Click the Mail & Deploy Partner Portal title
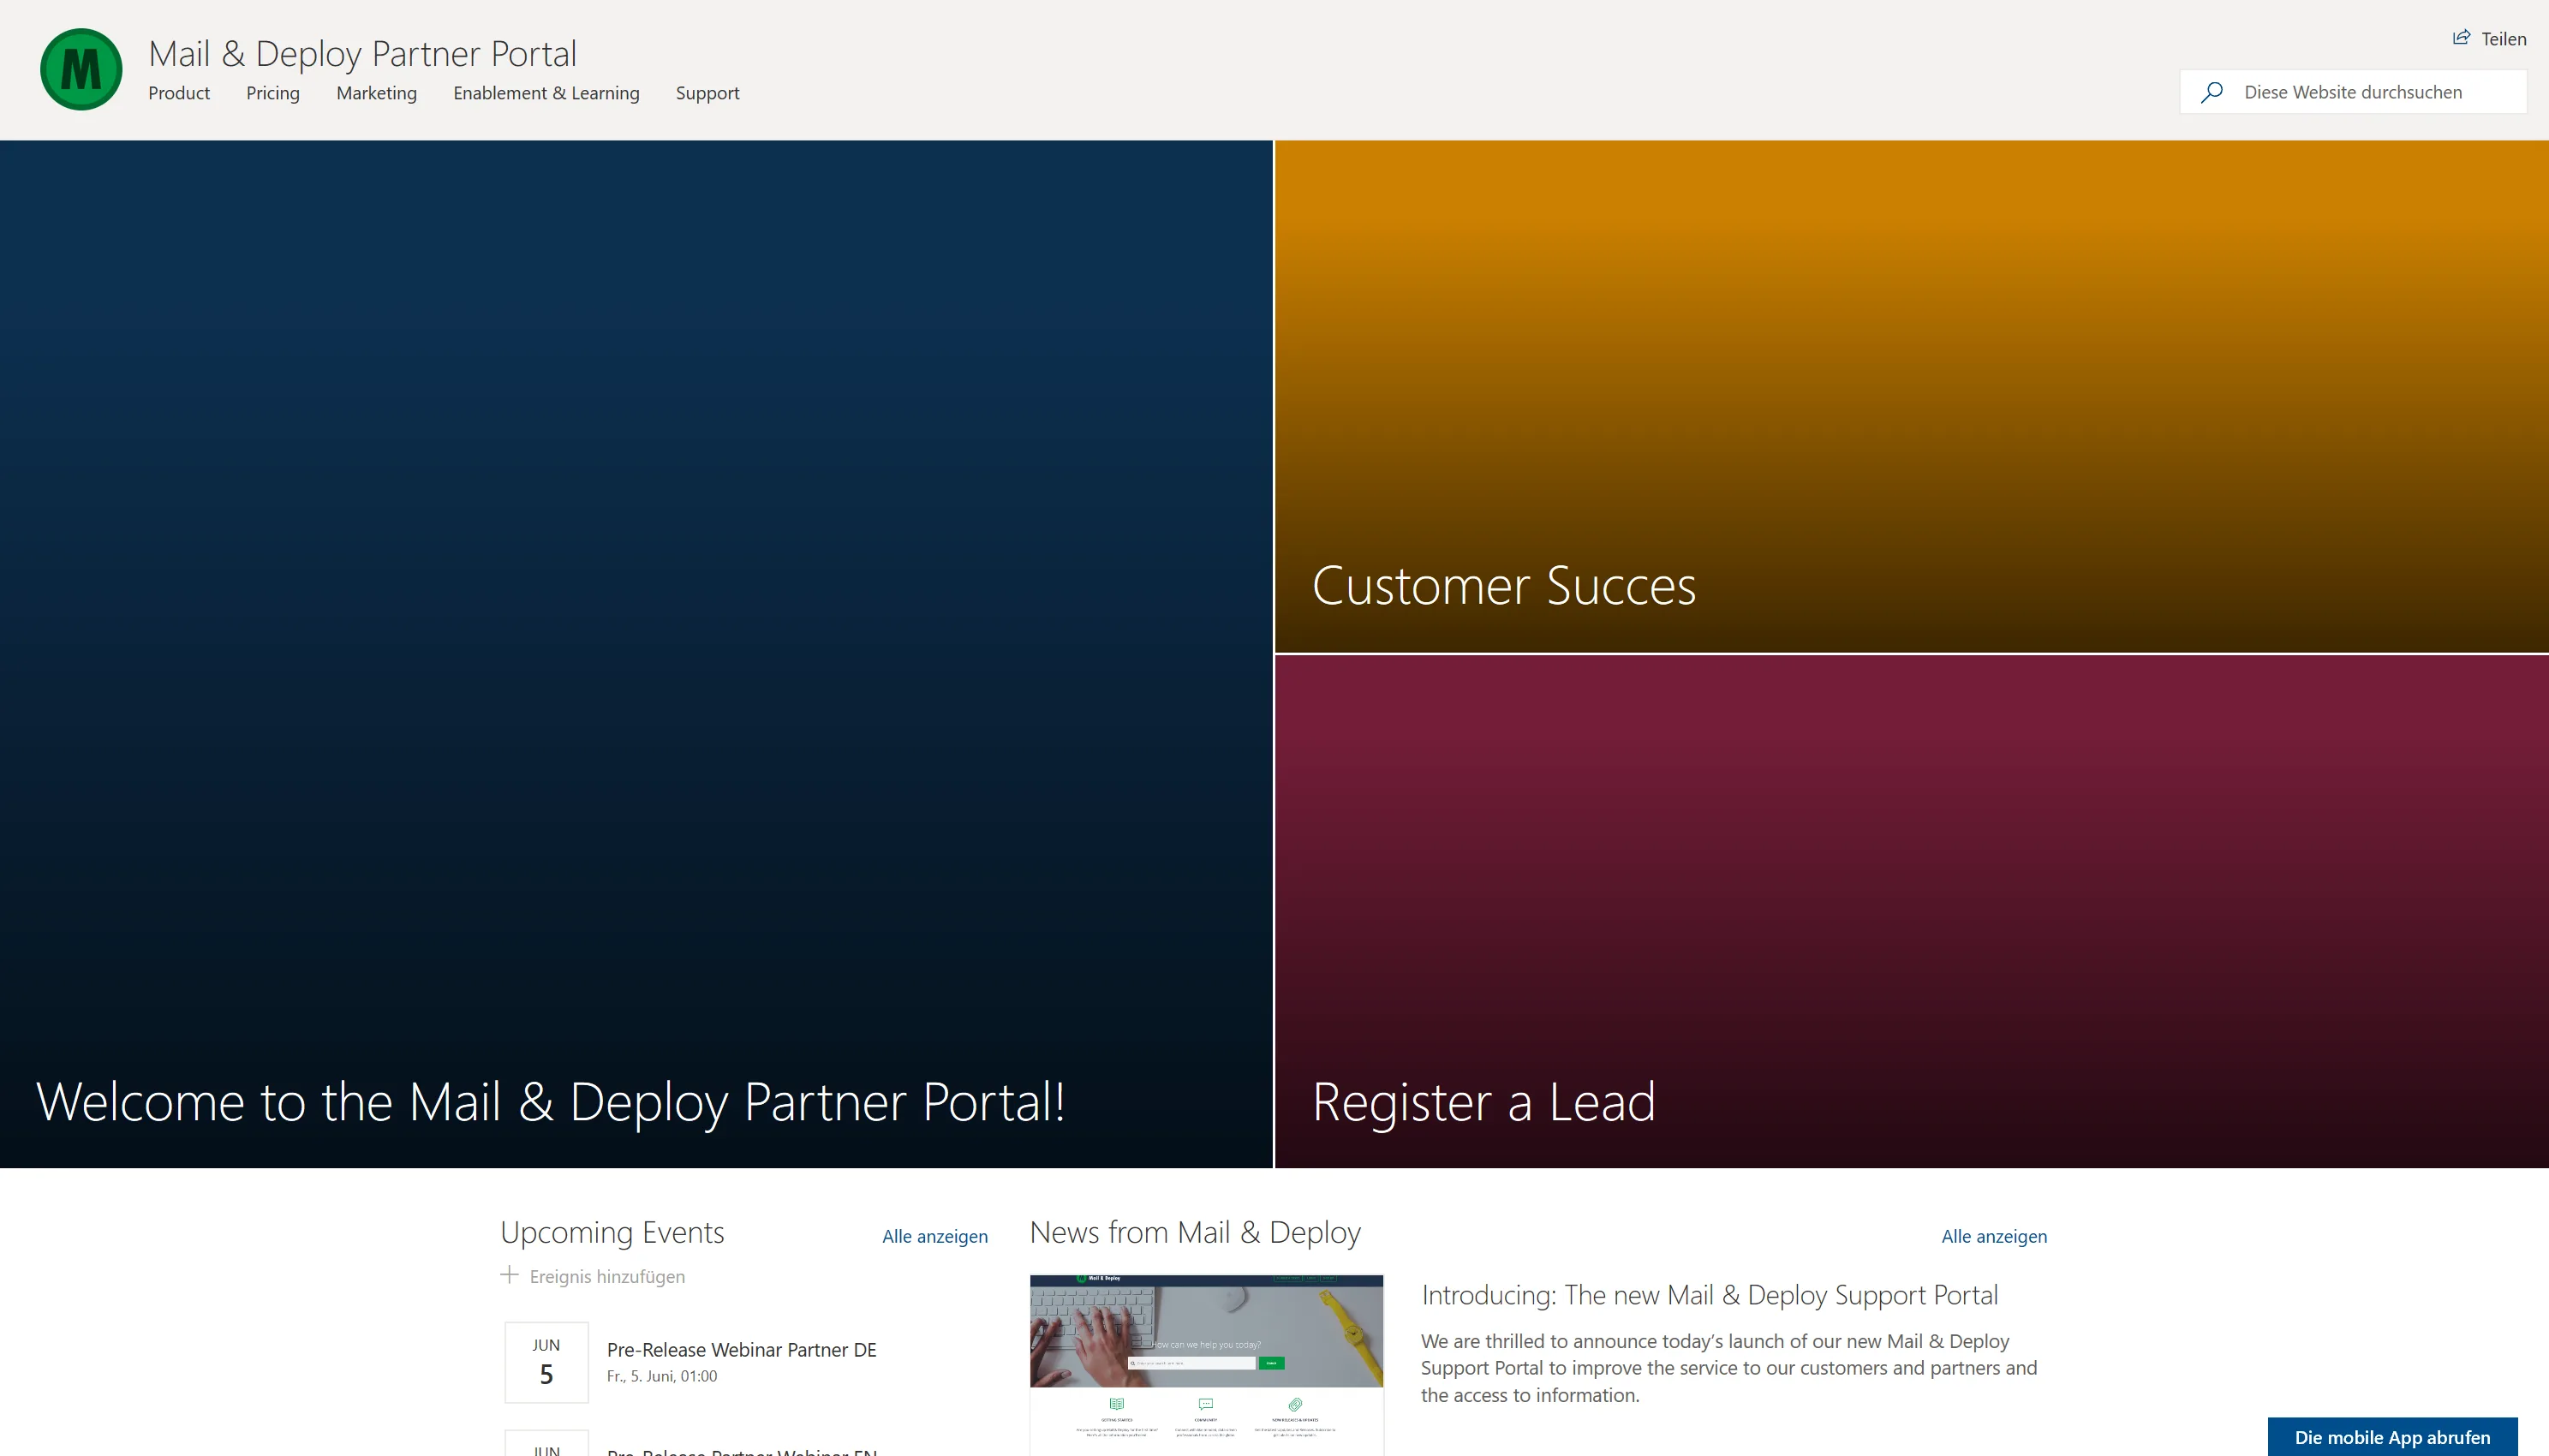Viewport: 2549px width, 1456px height. point(362,53)
